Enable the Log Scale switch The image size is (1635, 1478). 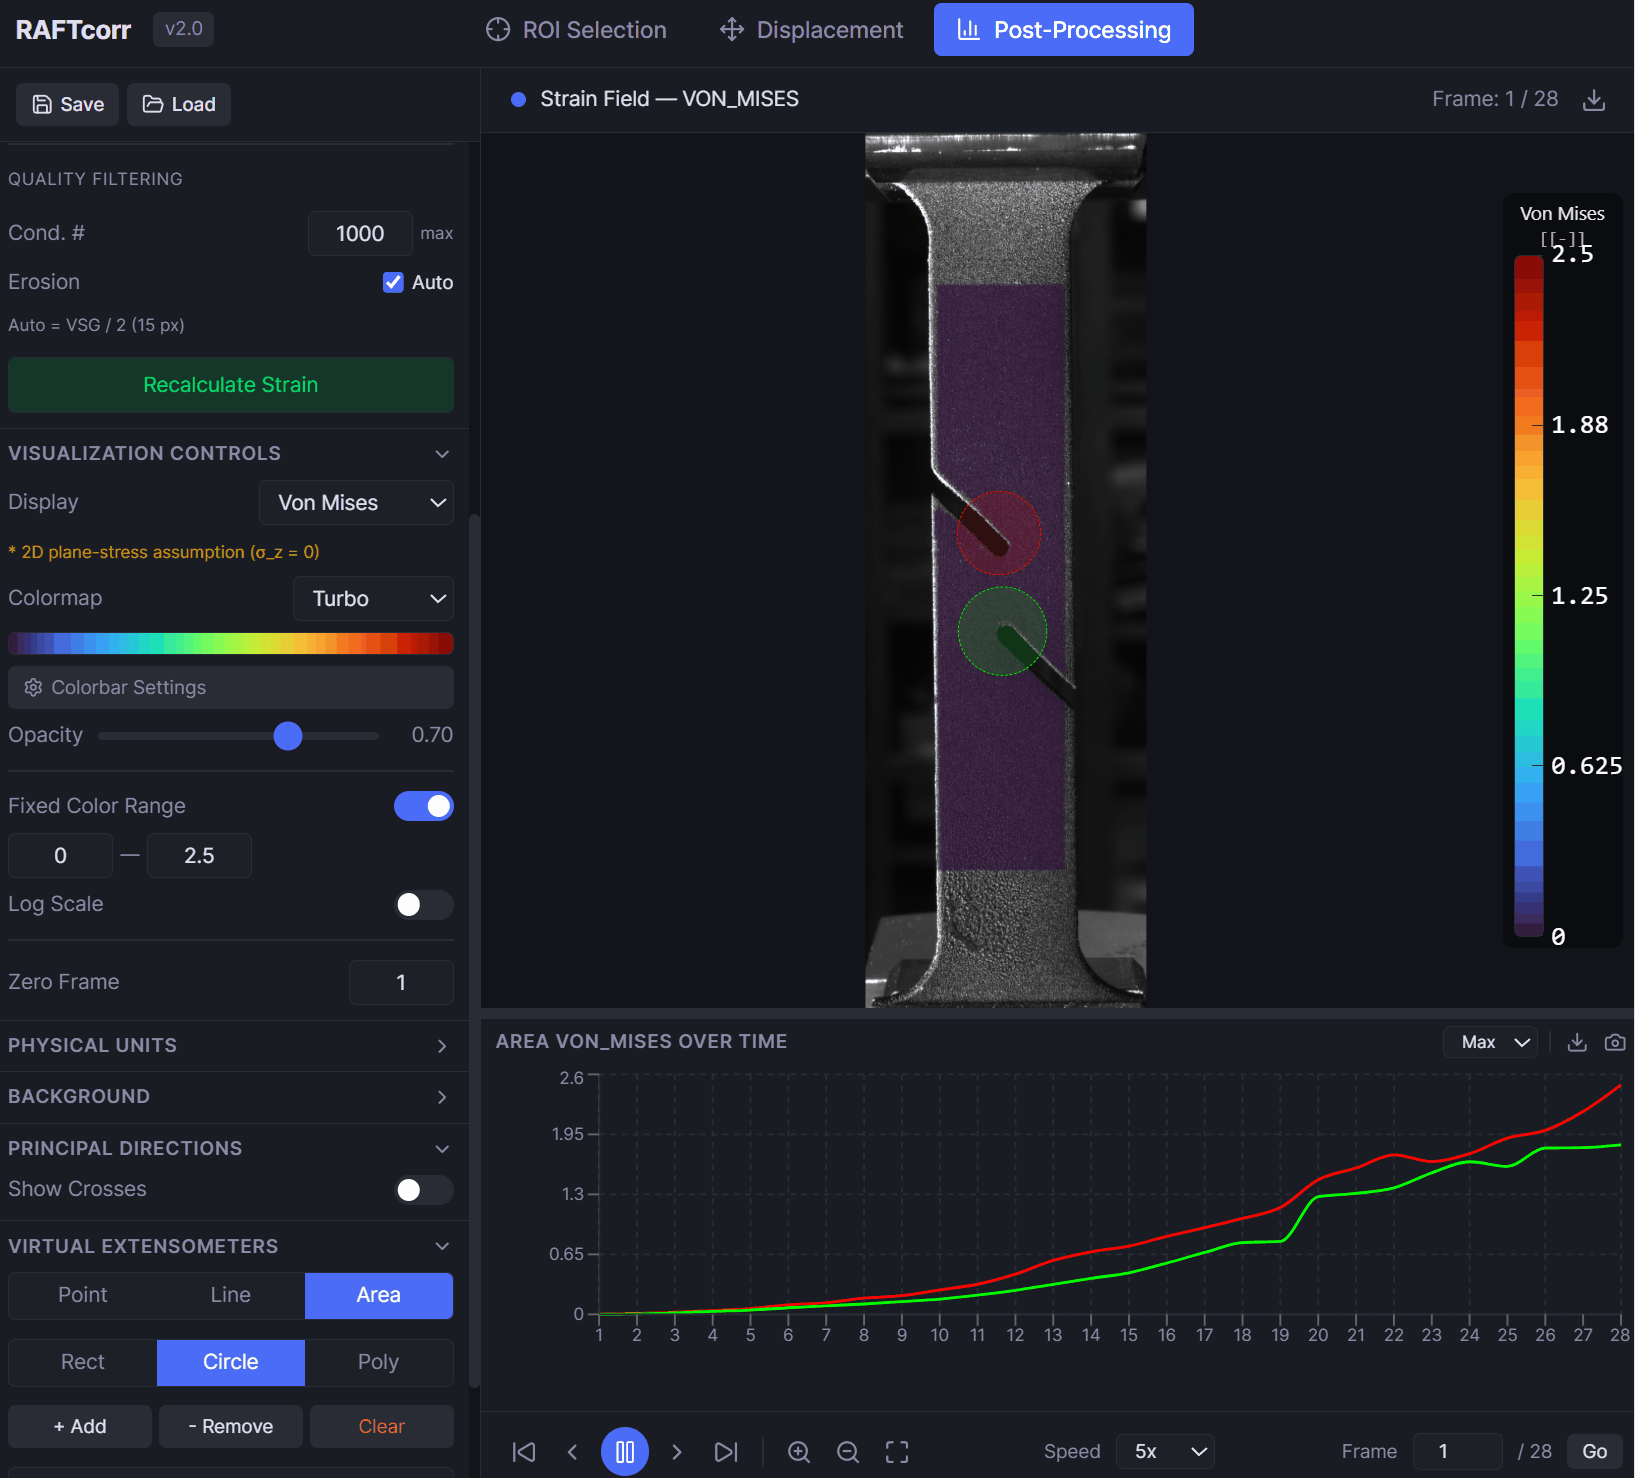click(x=424, y=905)
